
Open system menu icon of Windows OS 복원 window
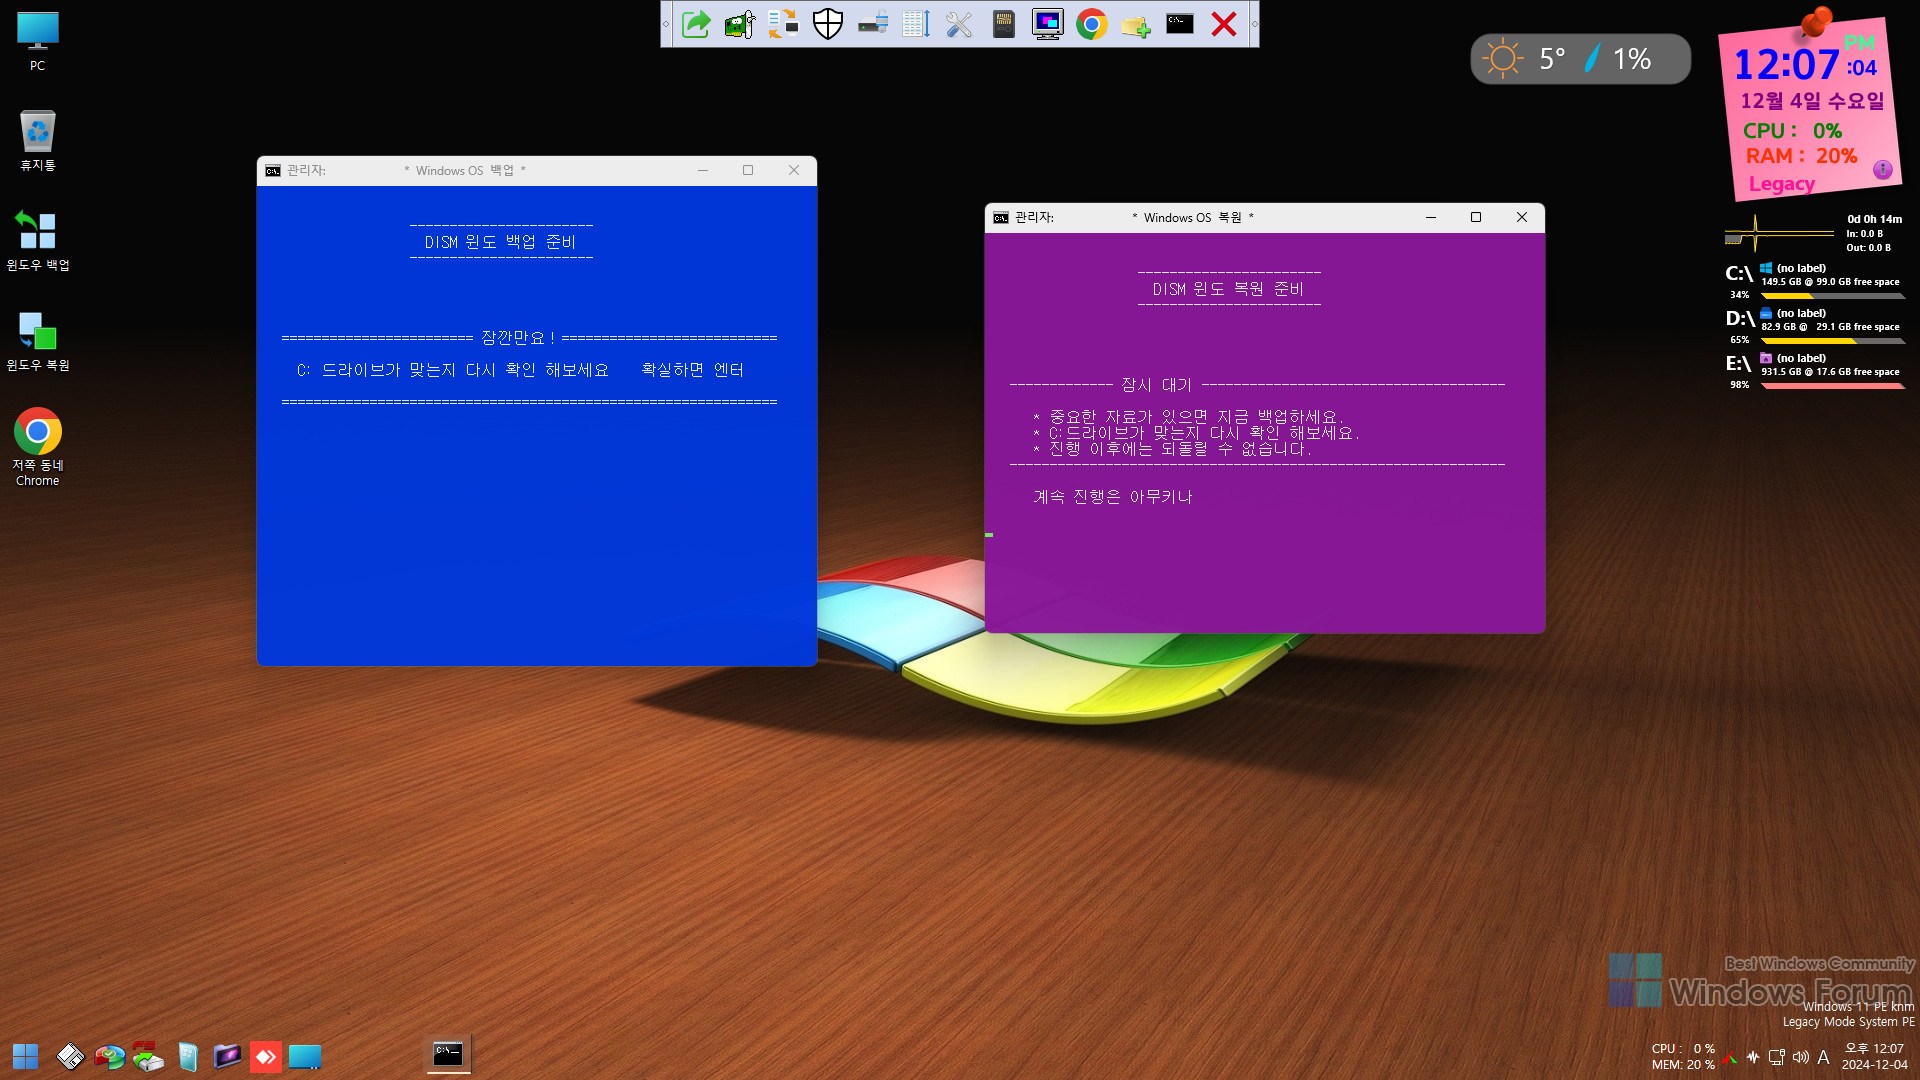pos(1000,218)
